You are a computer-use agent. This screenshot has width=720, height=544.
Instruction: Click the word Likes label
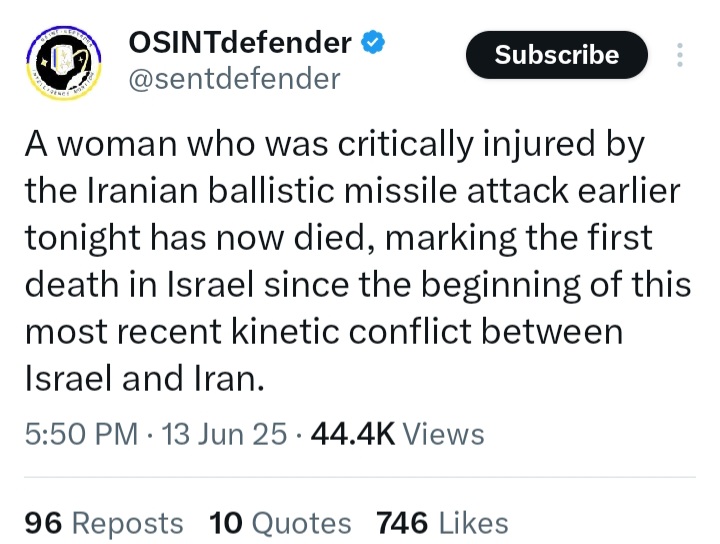click(x=473, y=523)
